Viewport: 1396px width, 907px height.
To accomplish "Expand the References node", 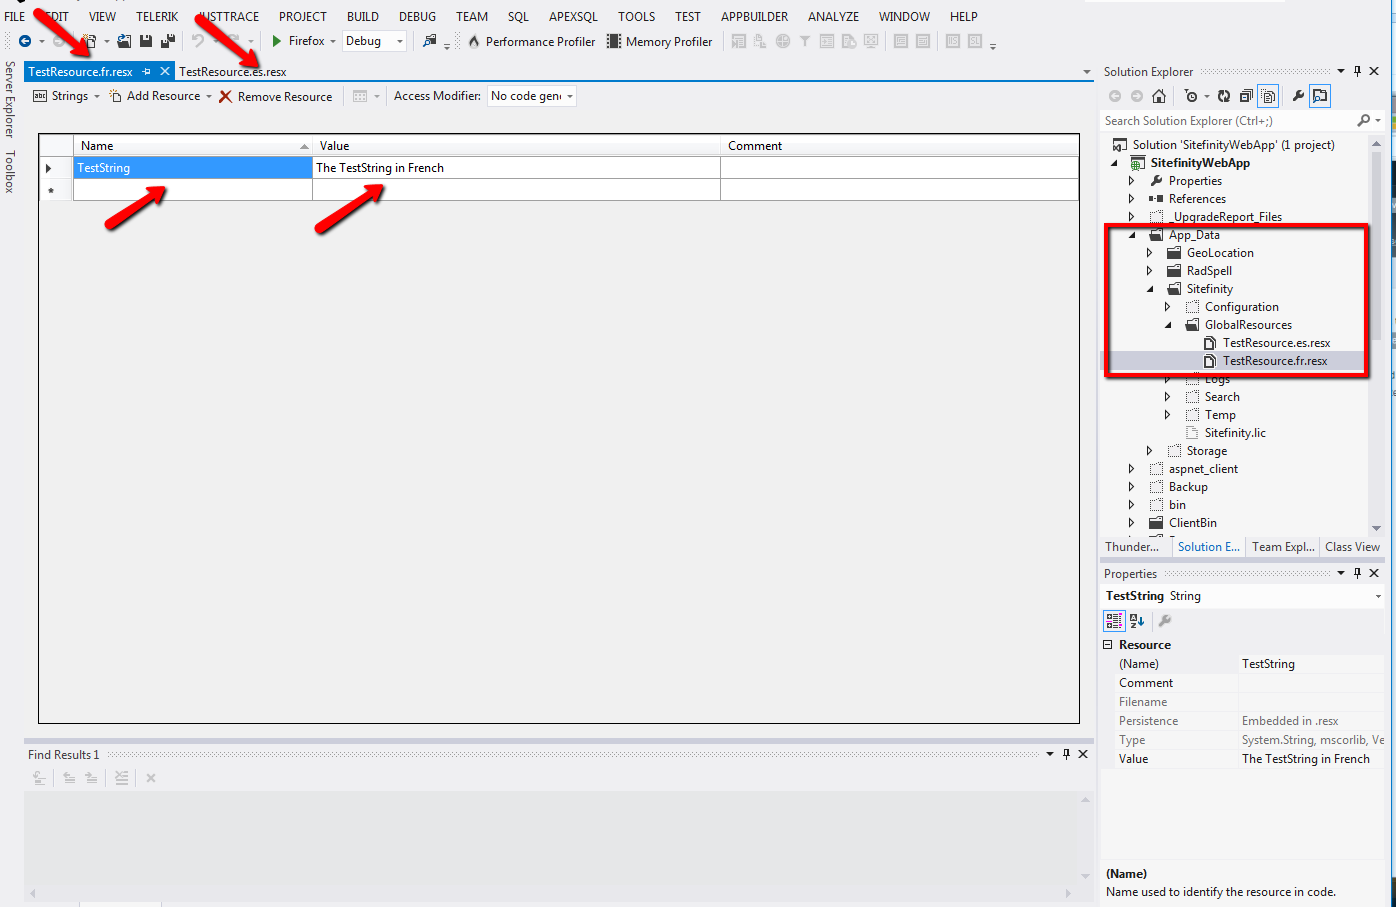I will coord(1132,199).
